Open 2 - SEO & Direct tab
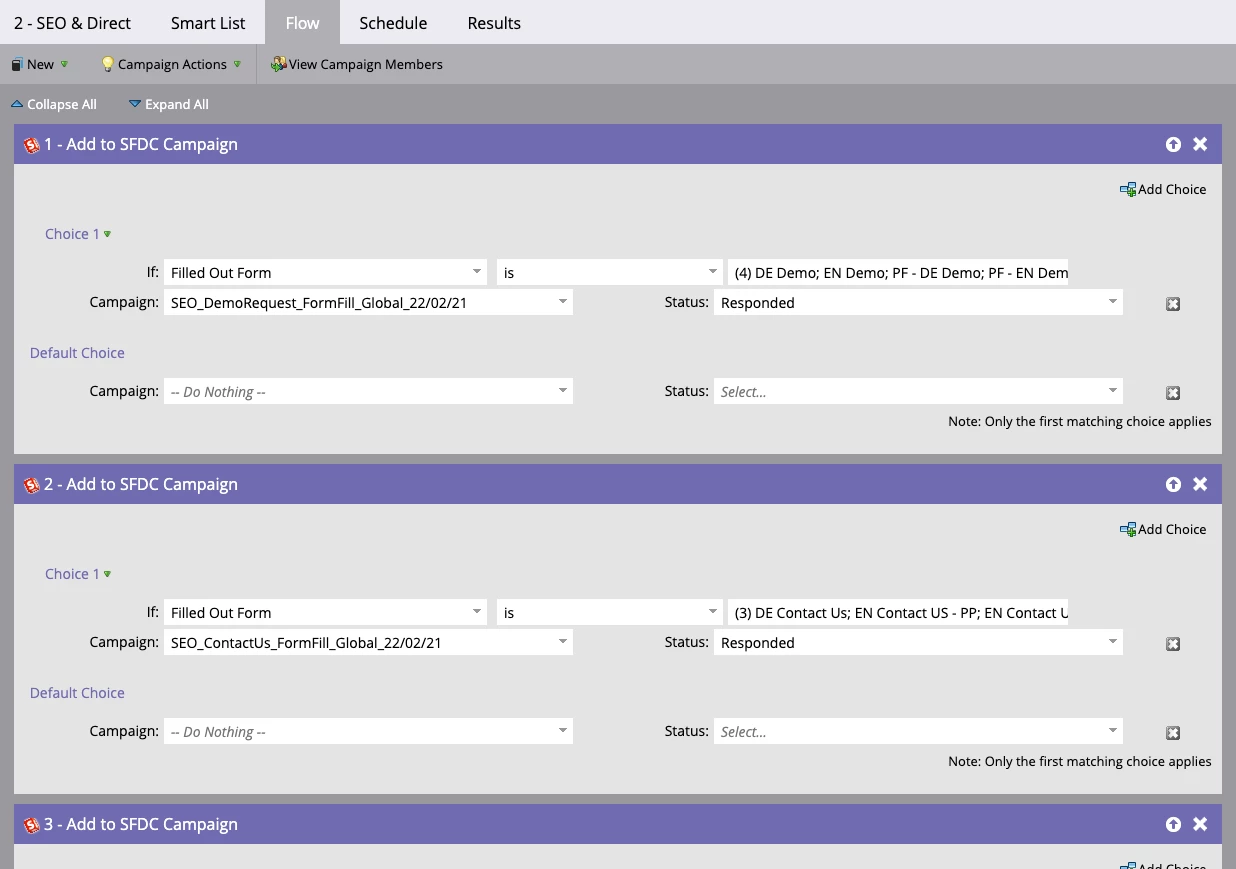 click(72, 22)
